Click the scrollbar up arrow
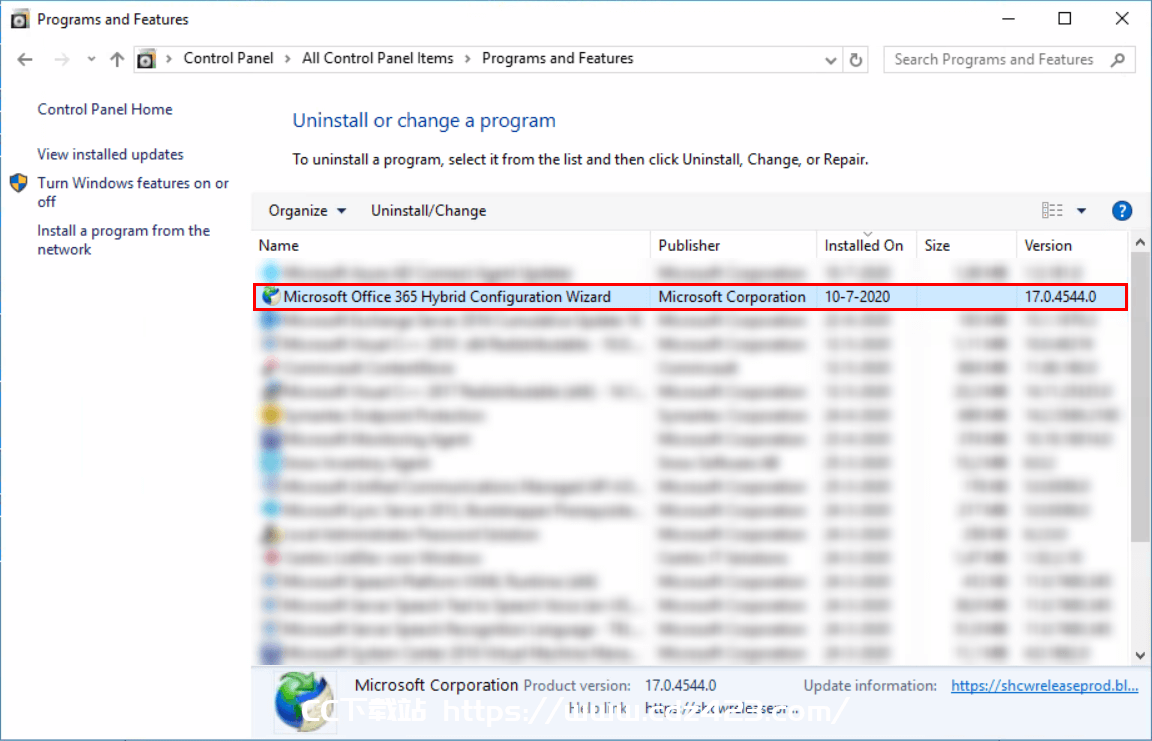 1140,242
